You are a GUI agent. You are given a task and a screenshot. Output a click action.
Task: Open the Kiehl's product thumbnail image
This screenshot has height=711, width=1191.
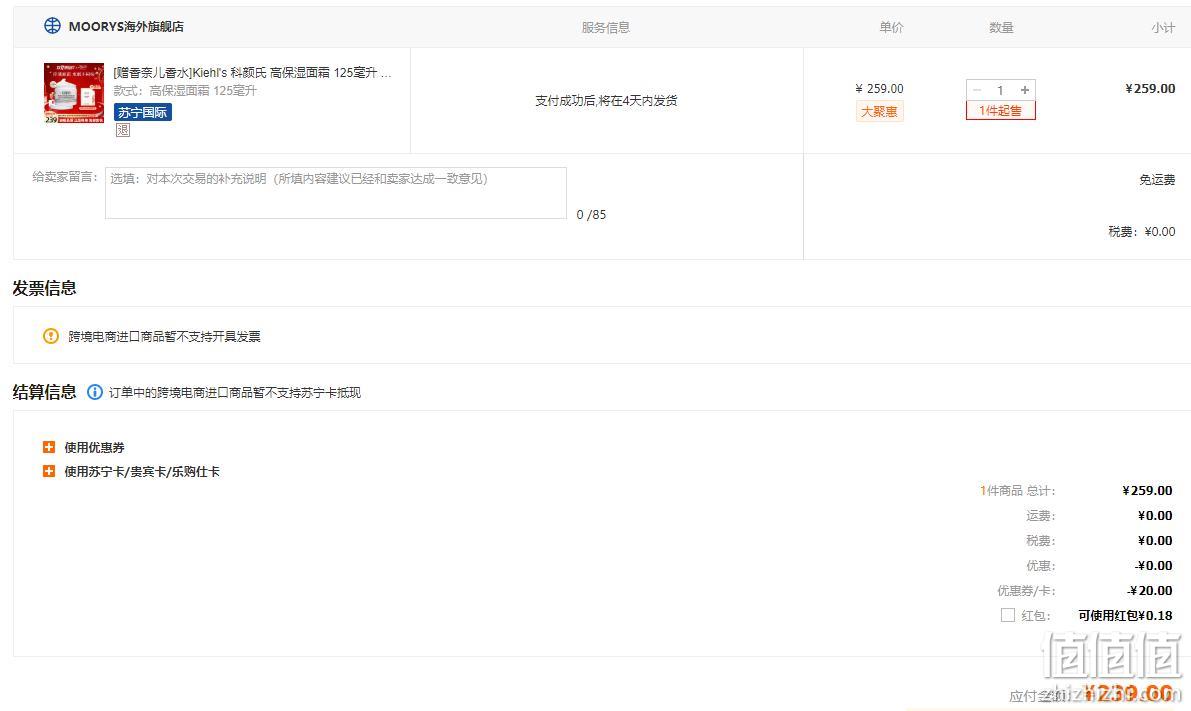(74, 93)
